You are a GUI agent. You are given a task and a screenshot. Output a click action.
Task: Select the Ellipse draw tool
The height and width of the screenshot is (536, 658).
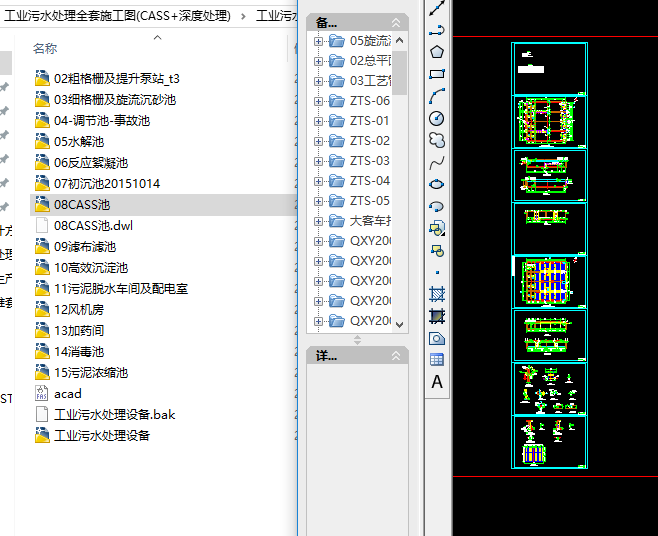(437, 184)
